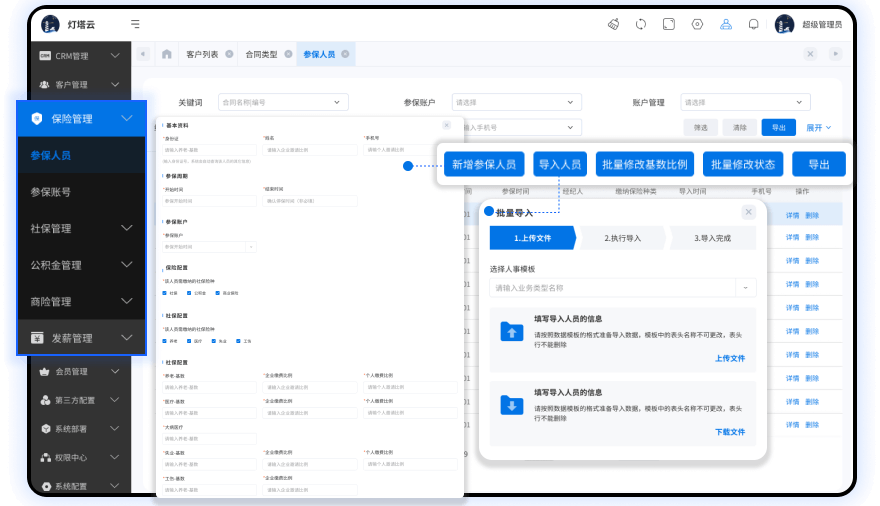
Task: Toggle the 商业保险 checkbox
Action: point(216,293)
